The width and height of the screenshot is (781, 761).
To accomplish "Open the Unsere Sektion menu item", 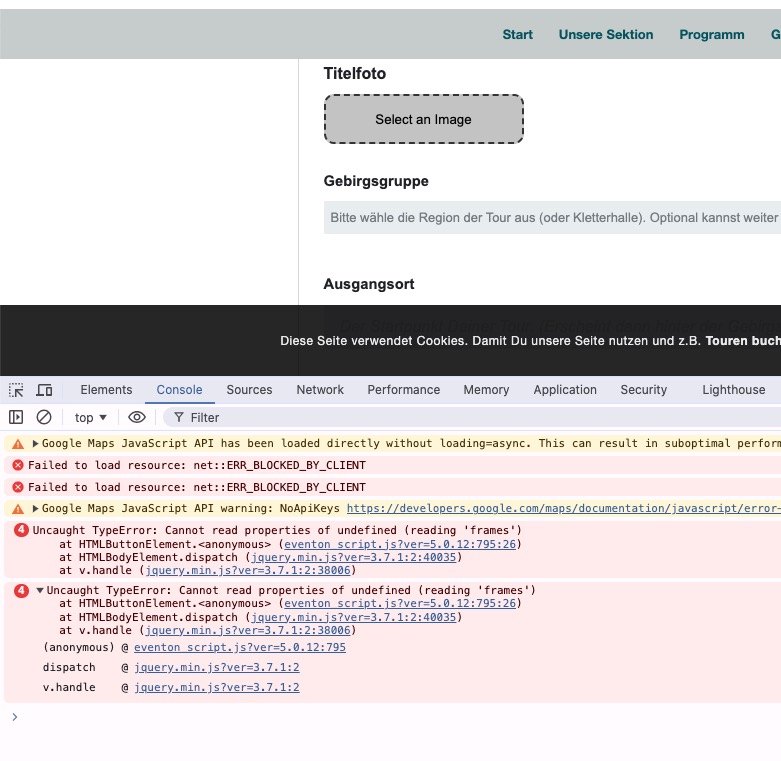I will (606, 34).
